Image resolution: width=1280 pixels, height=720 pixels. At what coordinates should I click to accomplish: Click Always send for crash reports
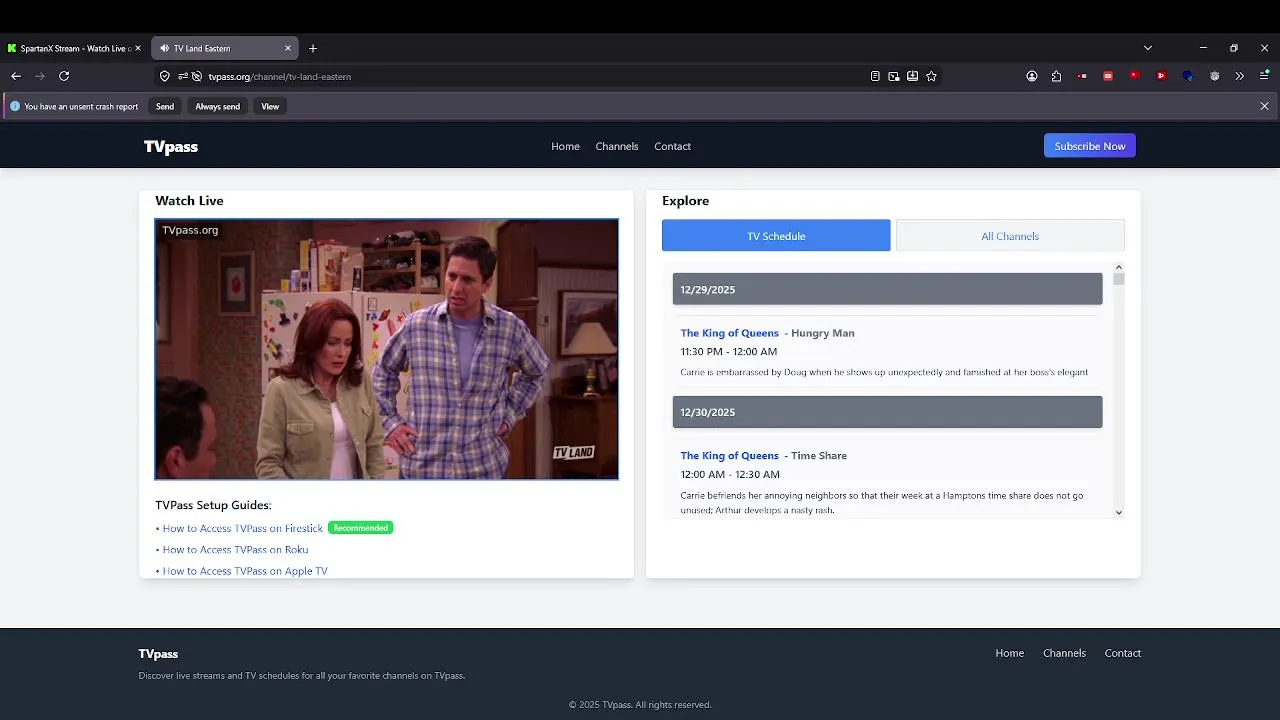217,106
